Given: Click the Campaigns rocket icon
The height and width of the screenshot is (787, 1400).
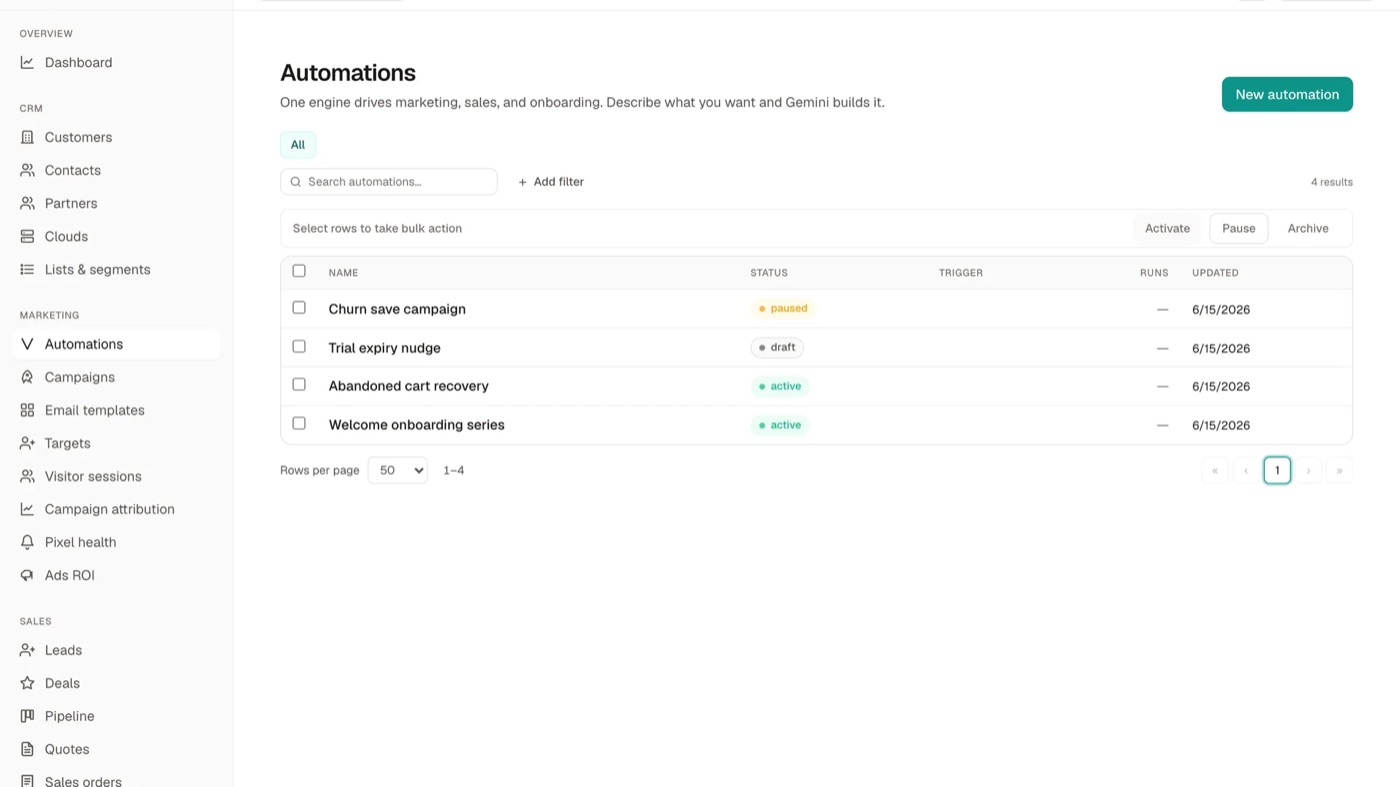Looking at the screenshot, I should 27,377.
